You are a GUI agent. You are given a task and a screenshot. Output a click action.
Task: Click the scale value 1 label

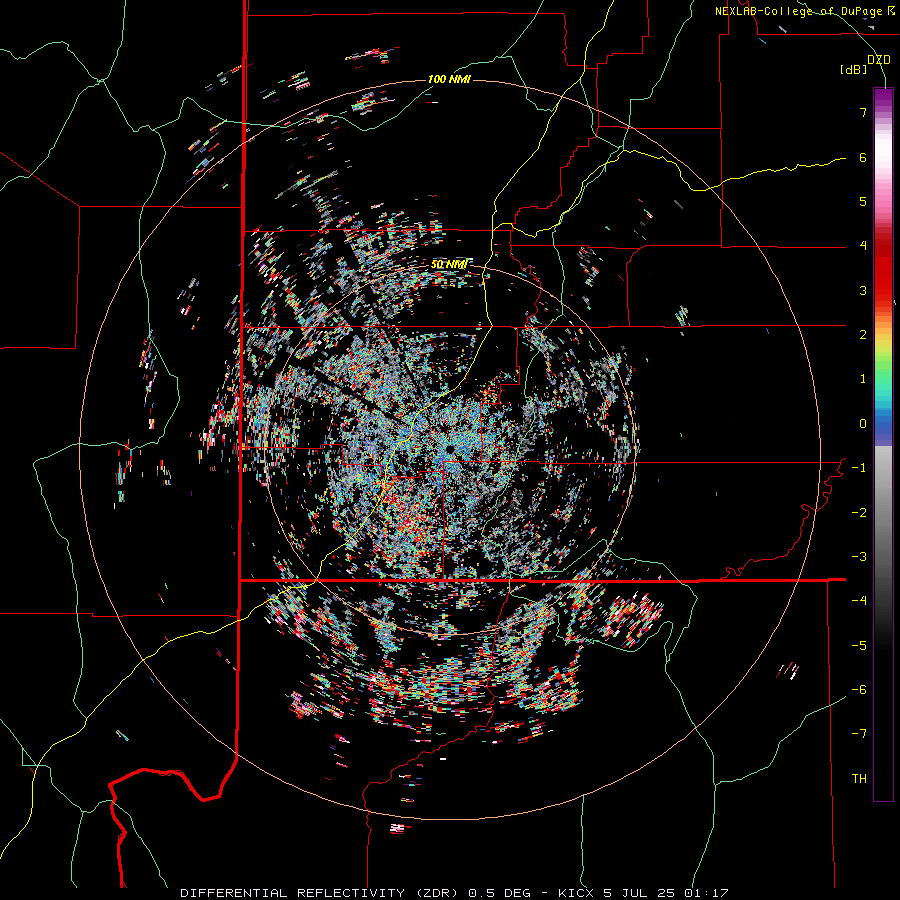[863, 379]
